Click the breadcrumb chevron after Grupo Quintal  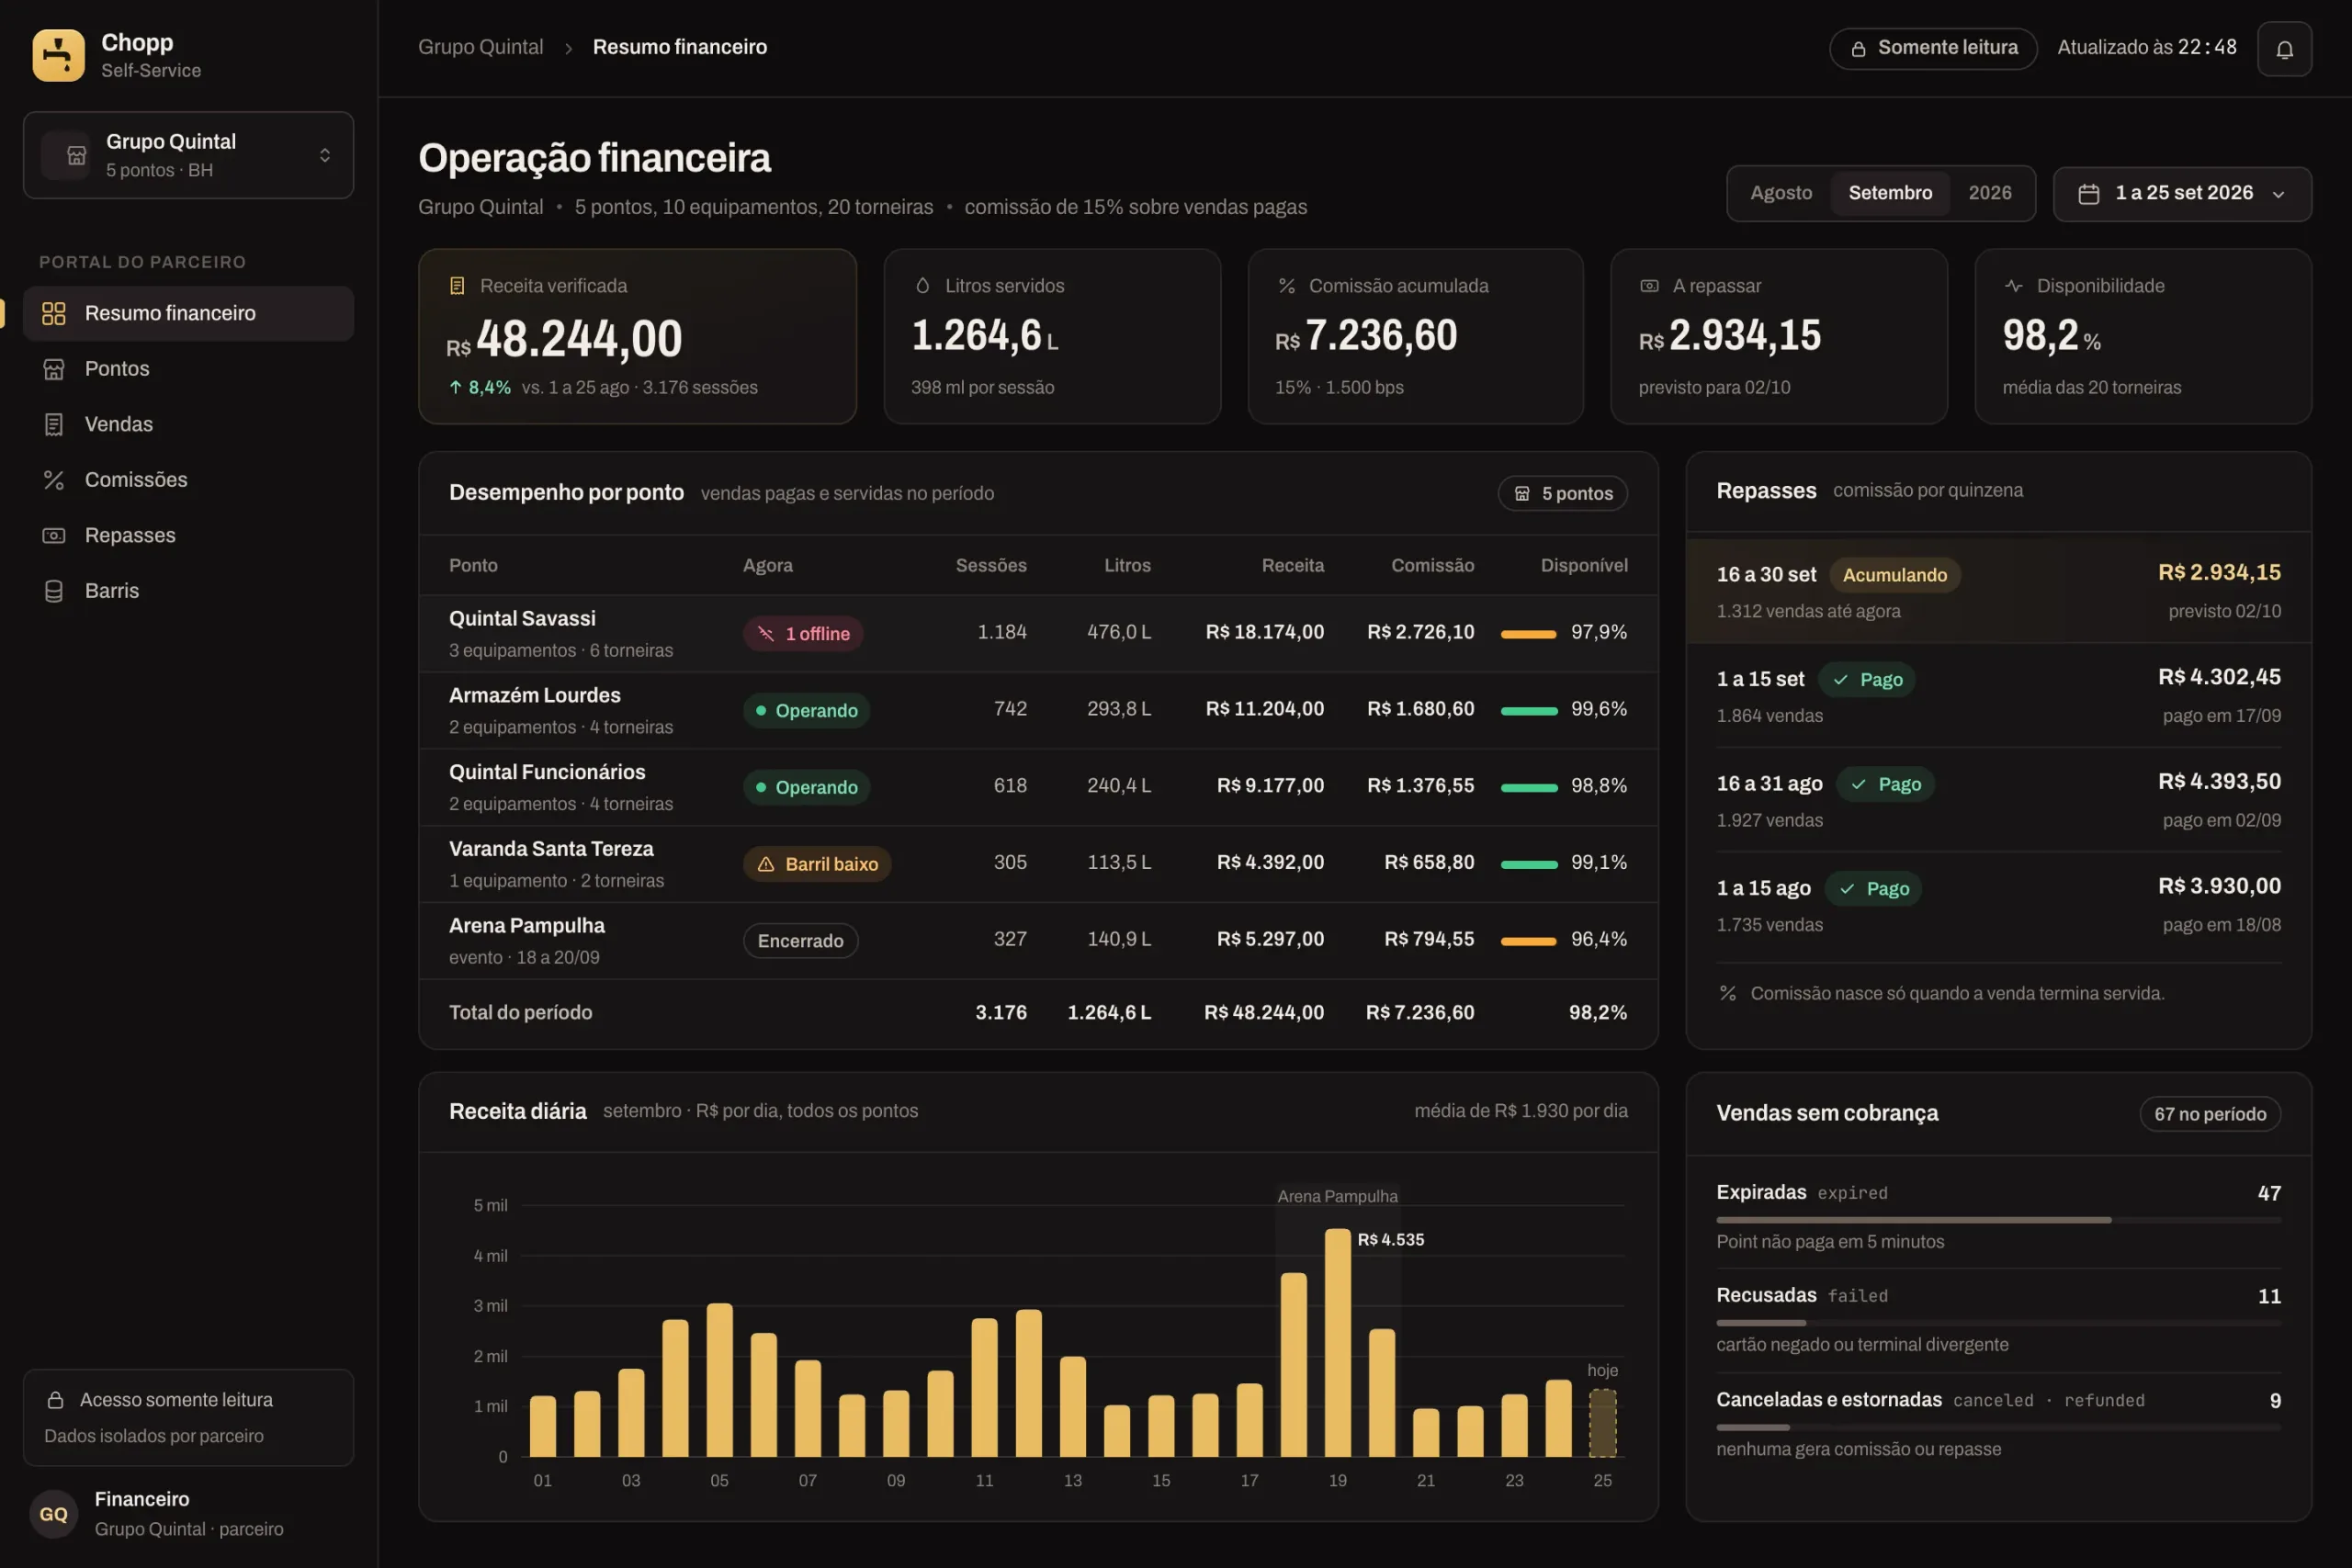coord(568,48)
